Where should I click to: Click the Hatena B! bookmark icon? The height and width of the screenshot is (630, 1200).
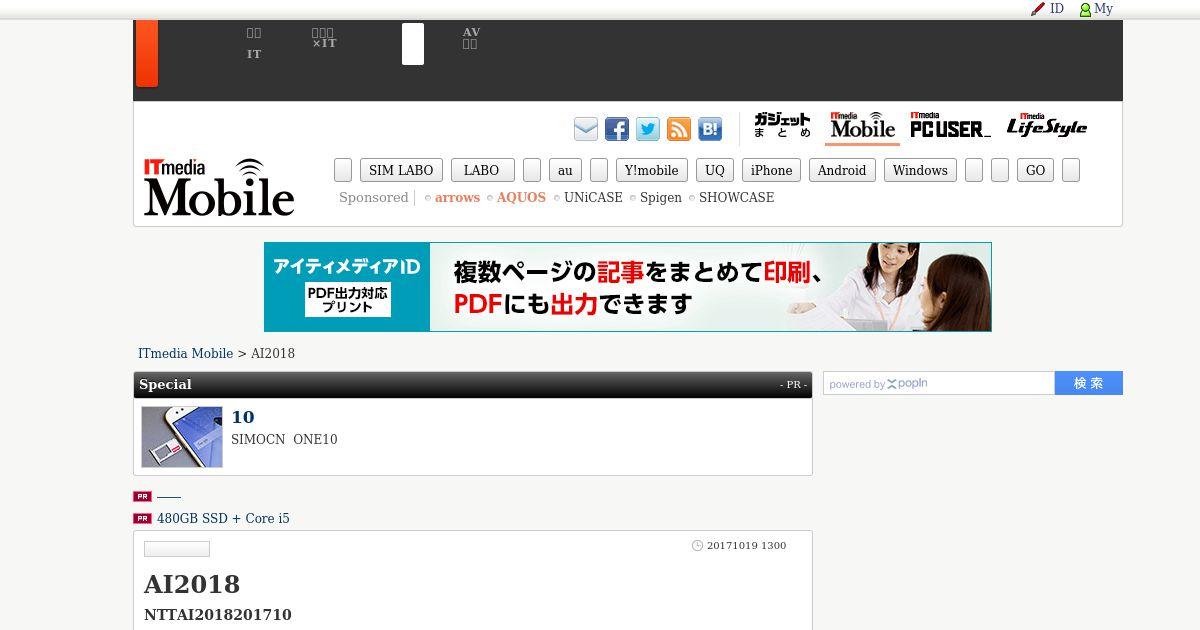click(x=710, y=129)
